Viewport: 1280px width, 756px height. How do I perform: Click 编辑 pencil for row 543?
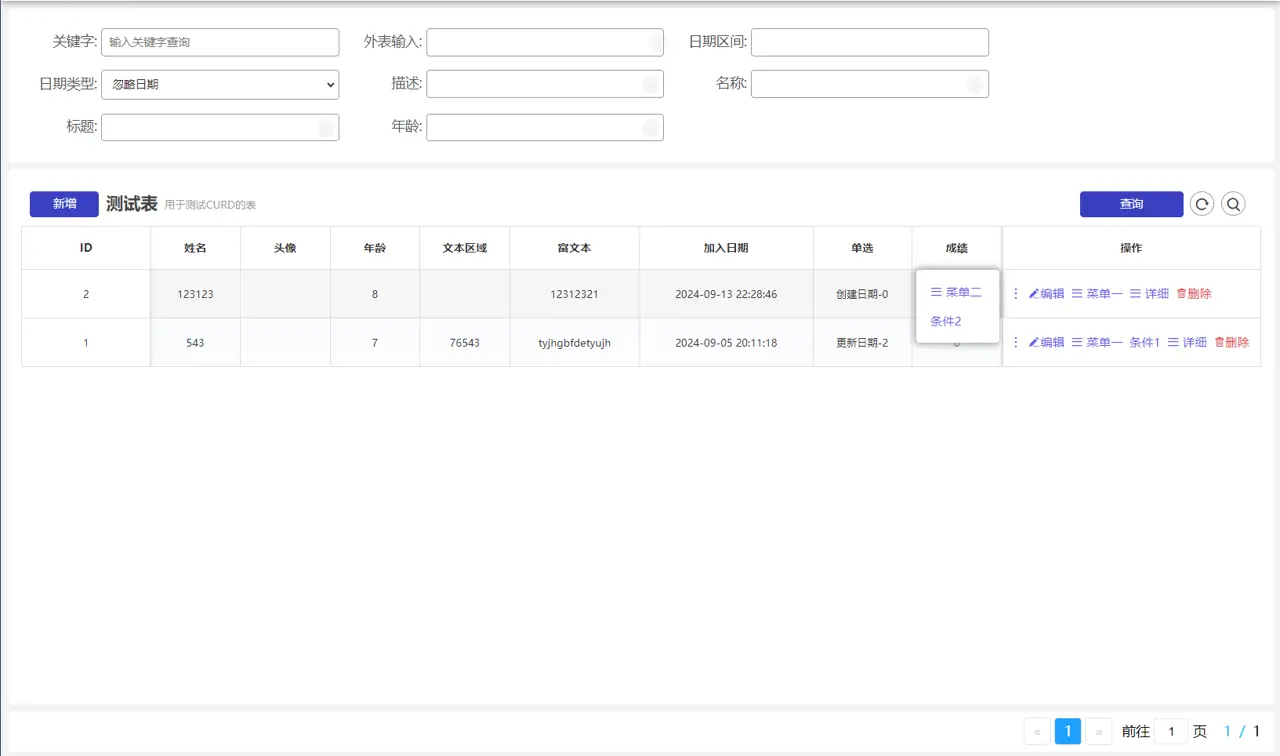point(1046,342)
